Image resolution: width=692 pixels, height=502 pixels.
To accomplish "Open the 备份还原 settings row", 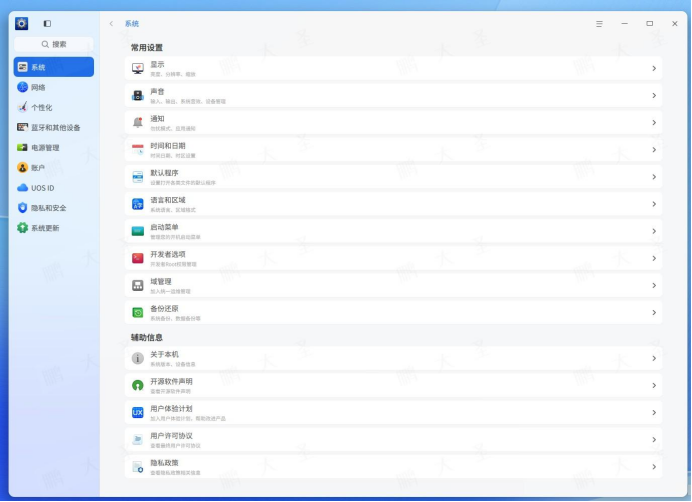I will [393, 313].
